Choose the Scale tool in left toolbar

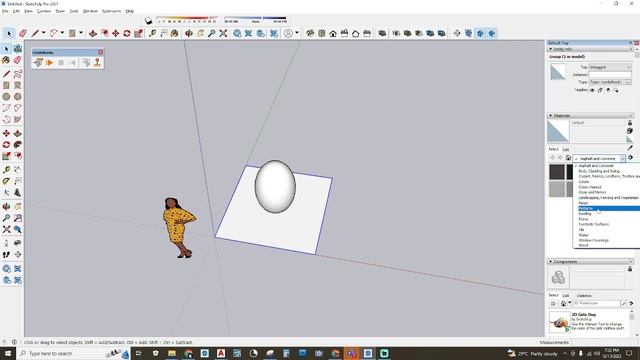click(x=6, y=156)
